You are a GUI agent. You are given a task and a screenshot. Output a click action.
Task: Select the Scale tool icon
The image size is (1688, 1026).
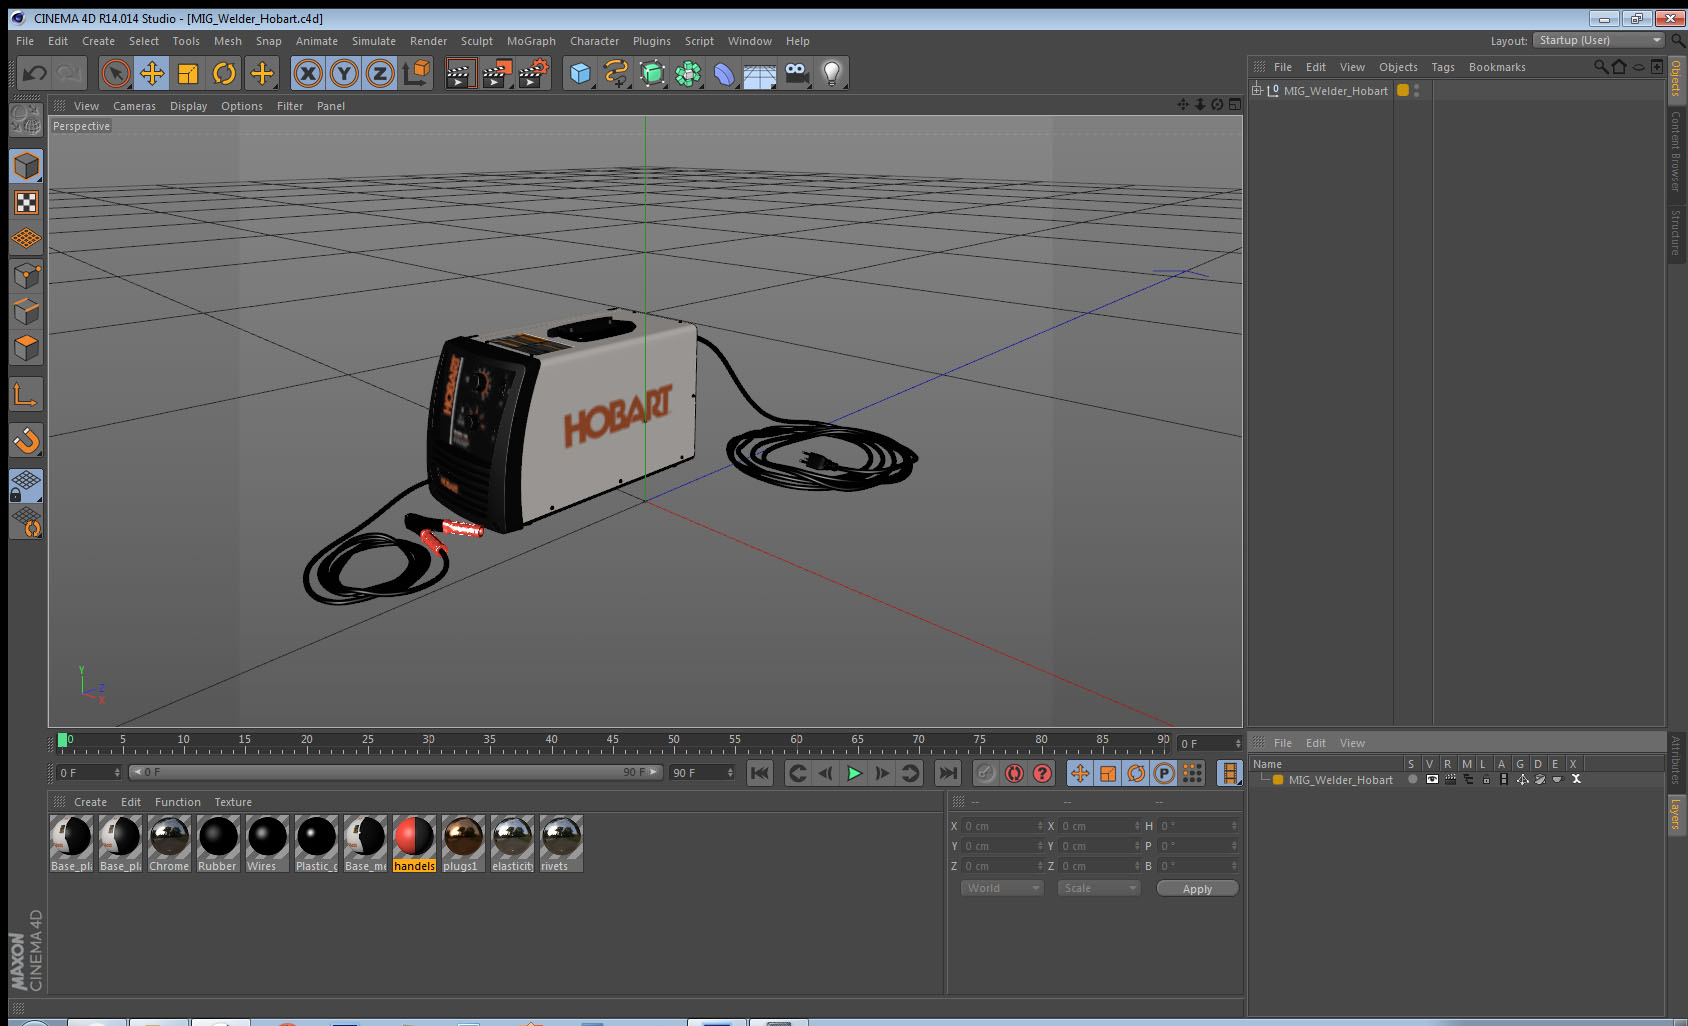(188, 73)
